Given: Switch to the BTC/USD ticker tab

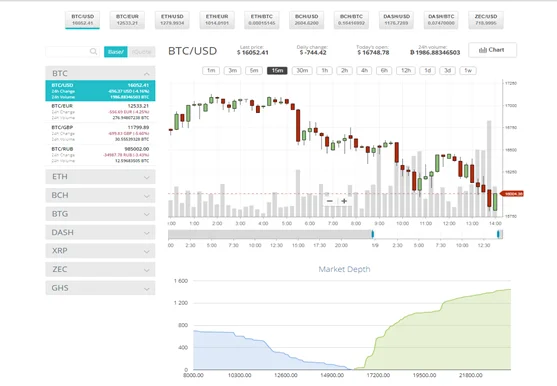Looking at the screenshot, I should pyautogui.click(x=82, y=20).
